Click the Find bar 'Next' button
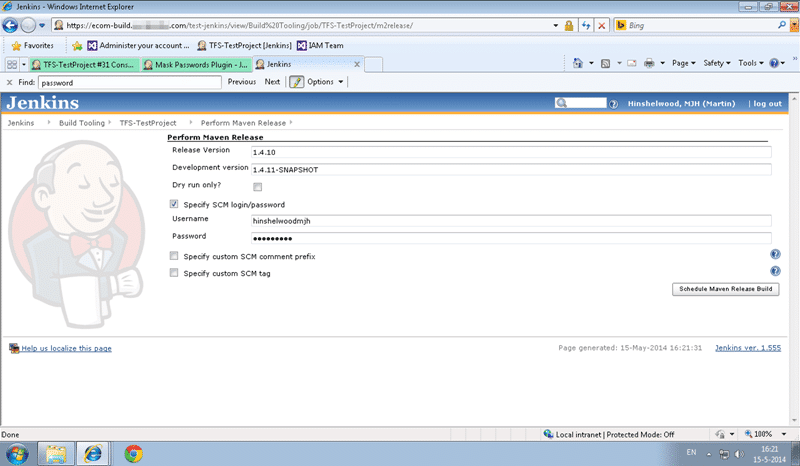This screenshot has width=800, height=466. point(272,82)
